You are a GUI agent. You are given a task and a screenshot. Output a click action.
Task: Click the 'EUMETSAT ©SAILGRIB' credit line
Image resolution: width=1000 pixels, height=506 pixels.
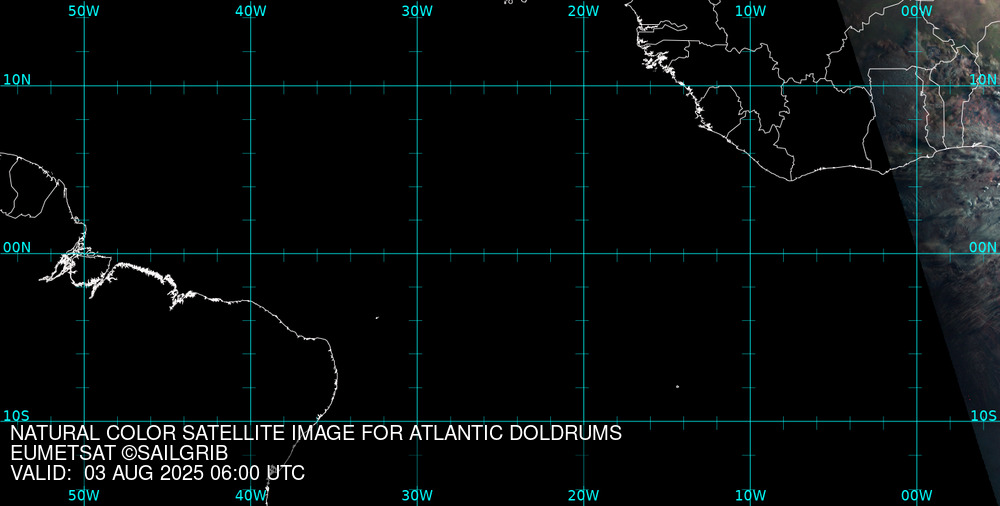pos(119,453)
